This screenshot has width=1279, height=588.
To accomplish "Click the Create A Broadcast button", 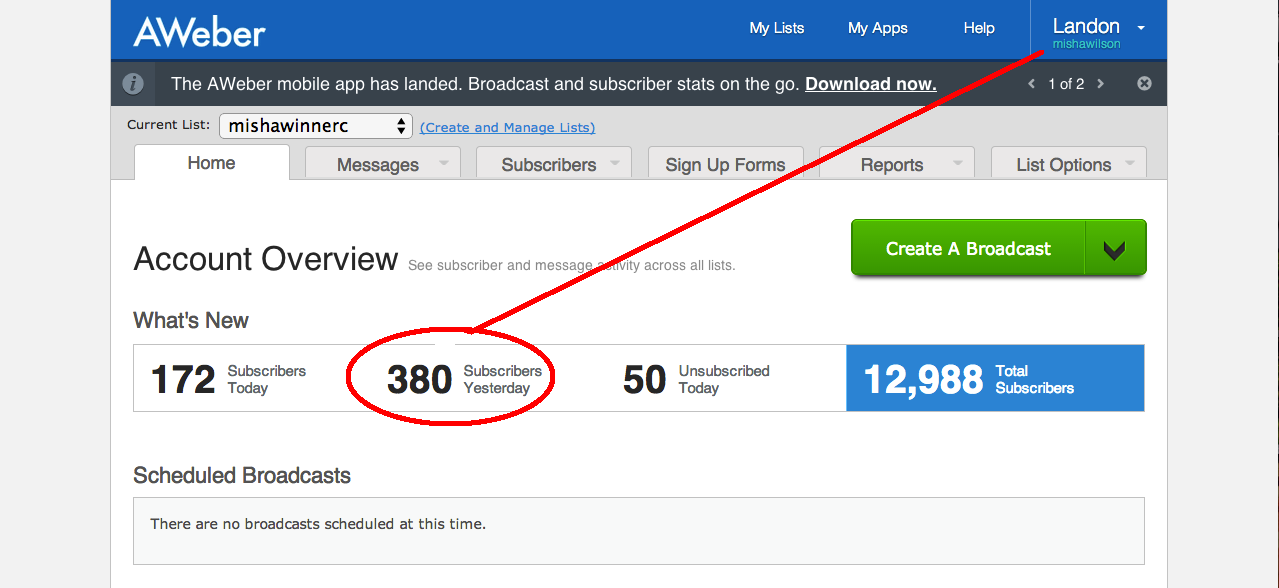I will [967, 249].
